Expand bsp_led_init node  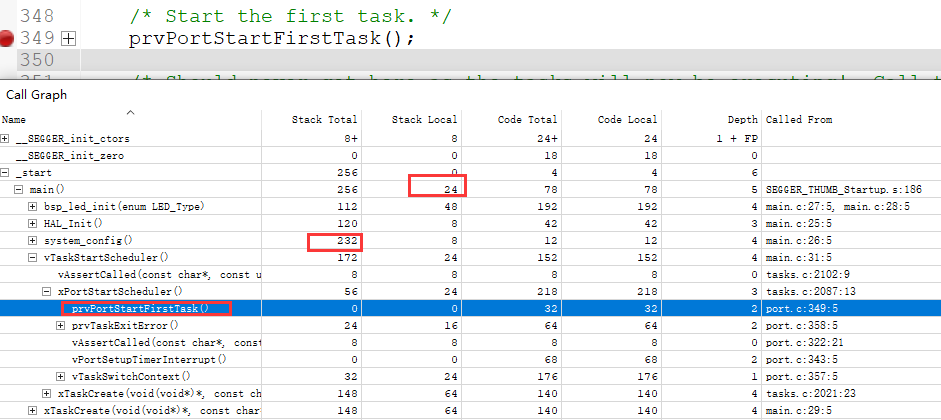[33, 207]
